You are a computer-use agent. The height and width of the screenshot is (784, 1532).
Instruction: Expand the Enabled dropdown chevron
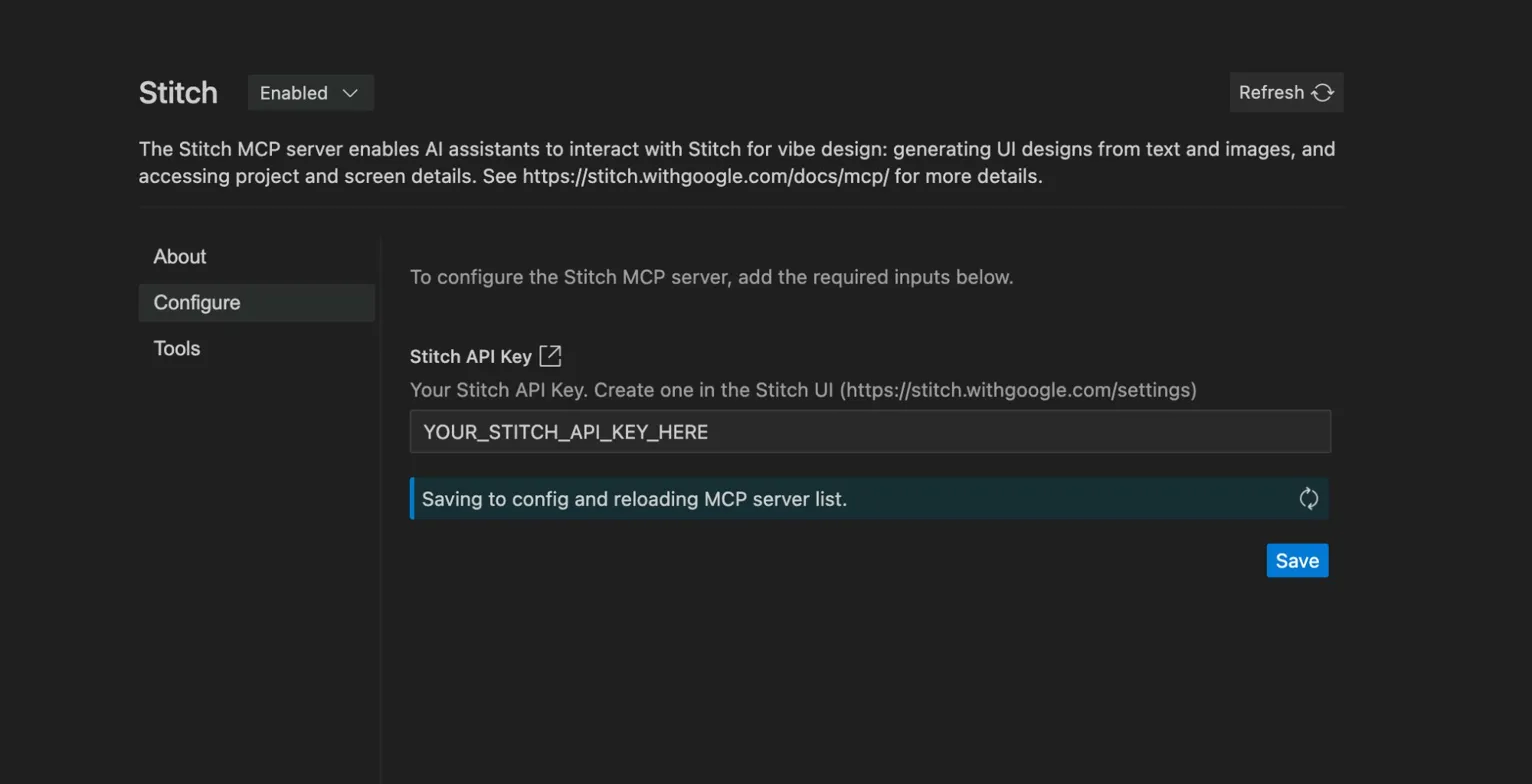coord(350,93)
